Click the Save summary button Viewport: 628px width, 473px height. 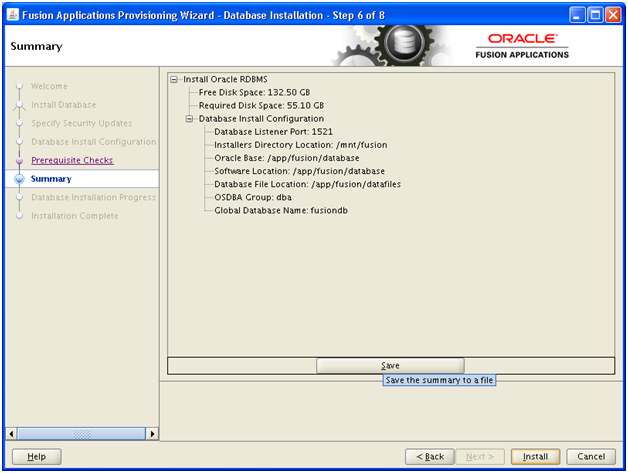(390, 366)
